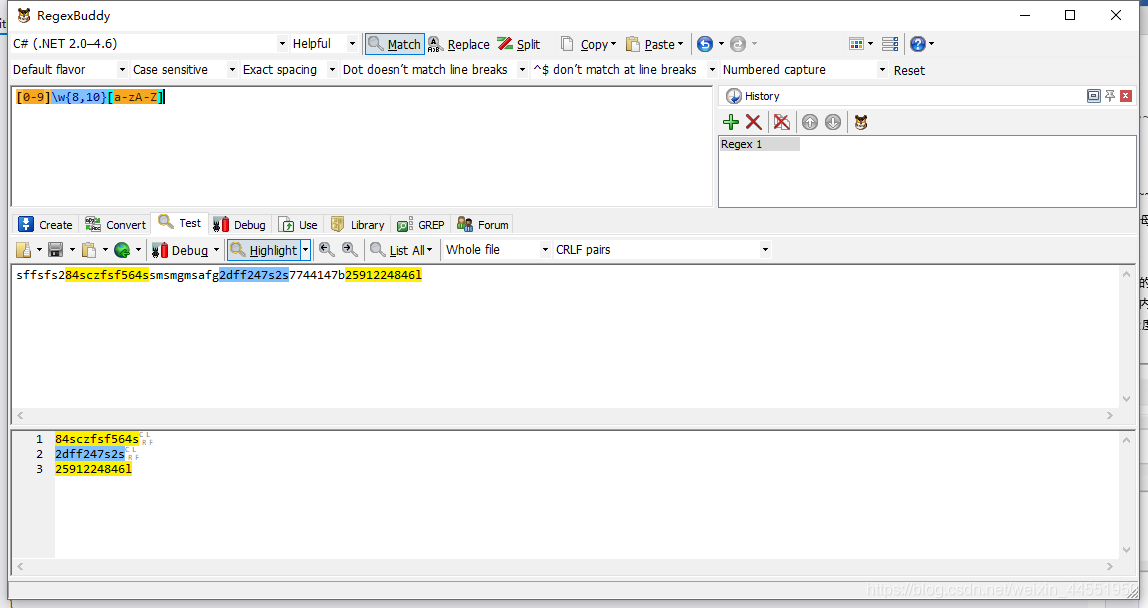Select the Test tab
Viewport: 1148px width, 608px height.
(x=180, y=223)
